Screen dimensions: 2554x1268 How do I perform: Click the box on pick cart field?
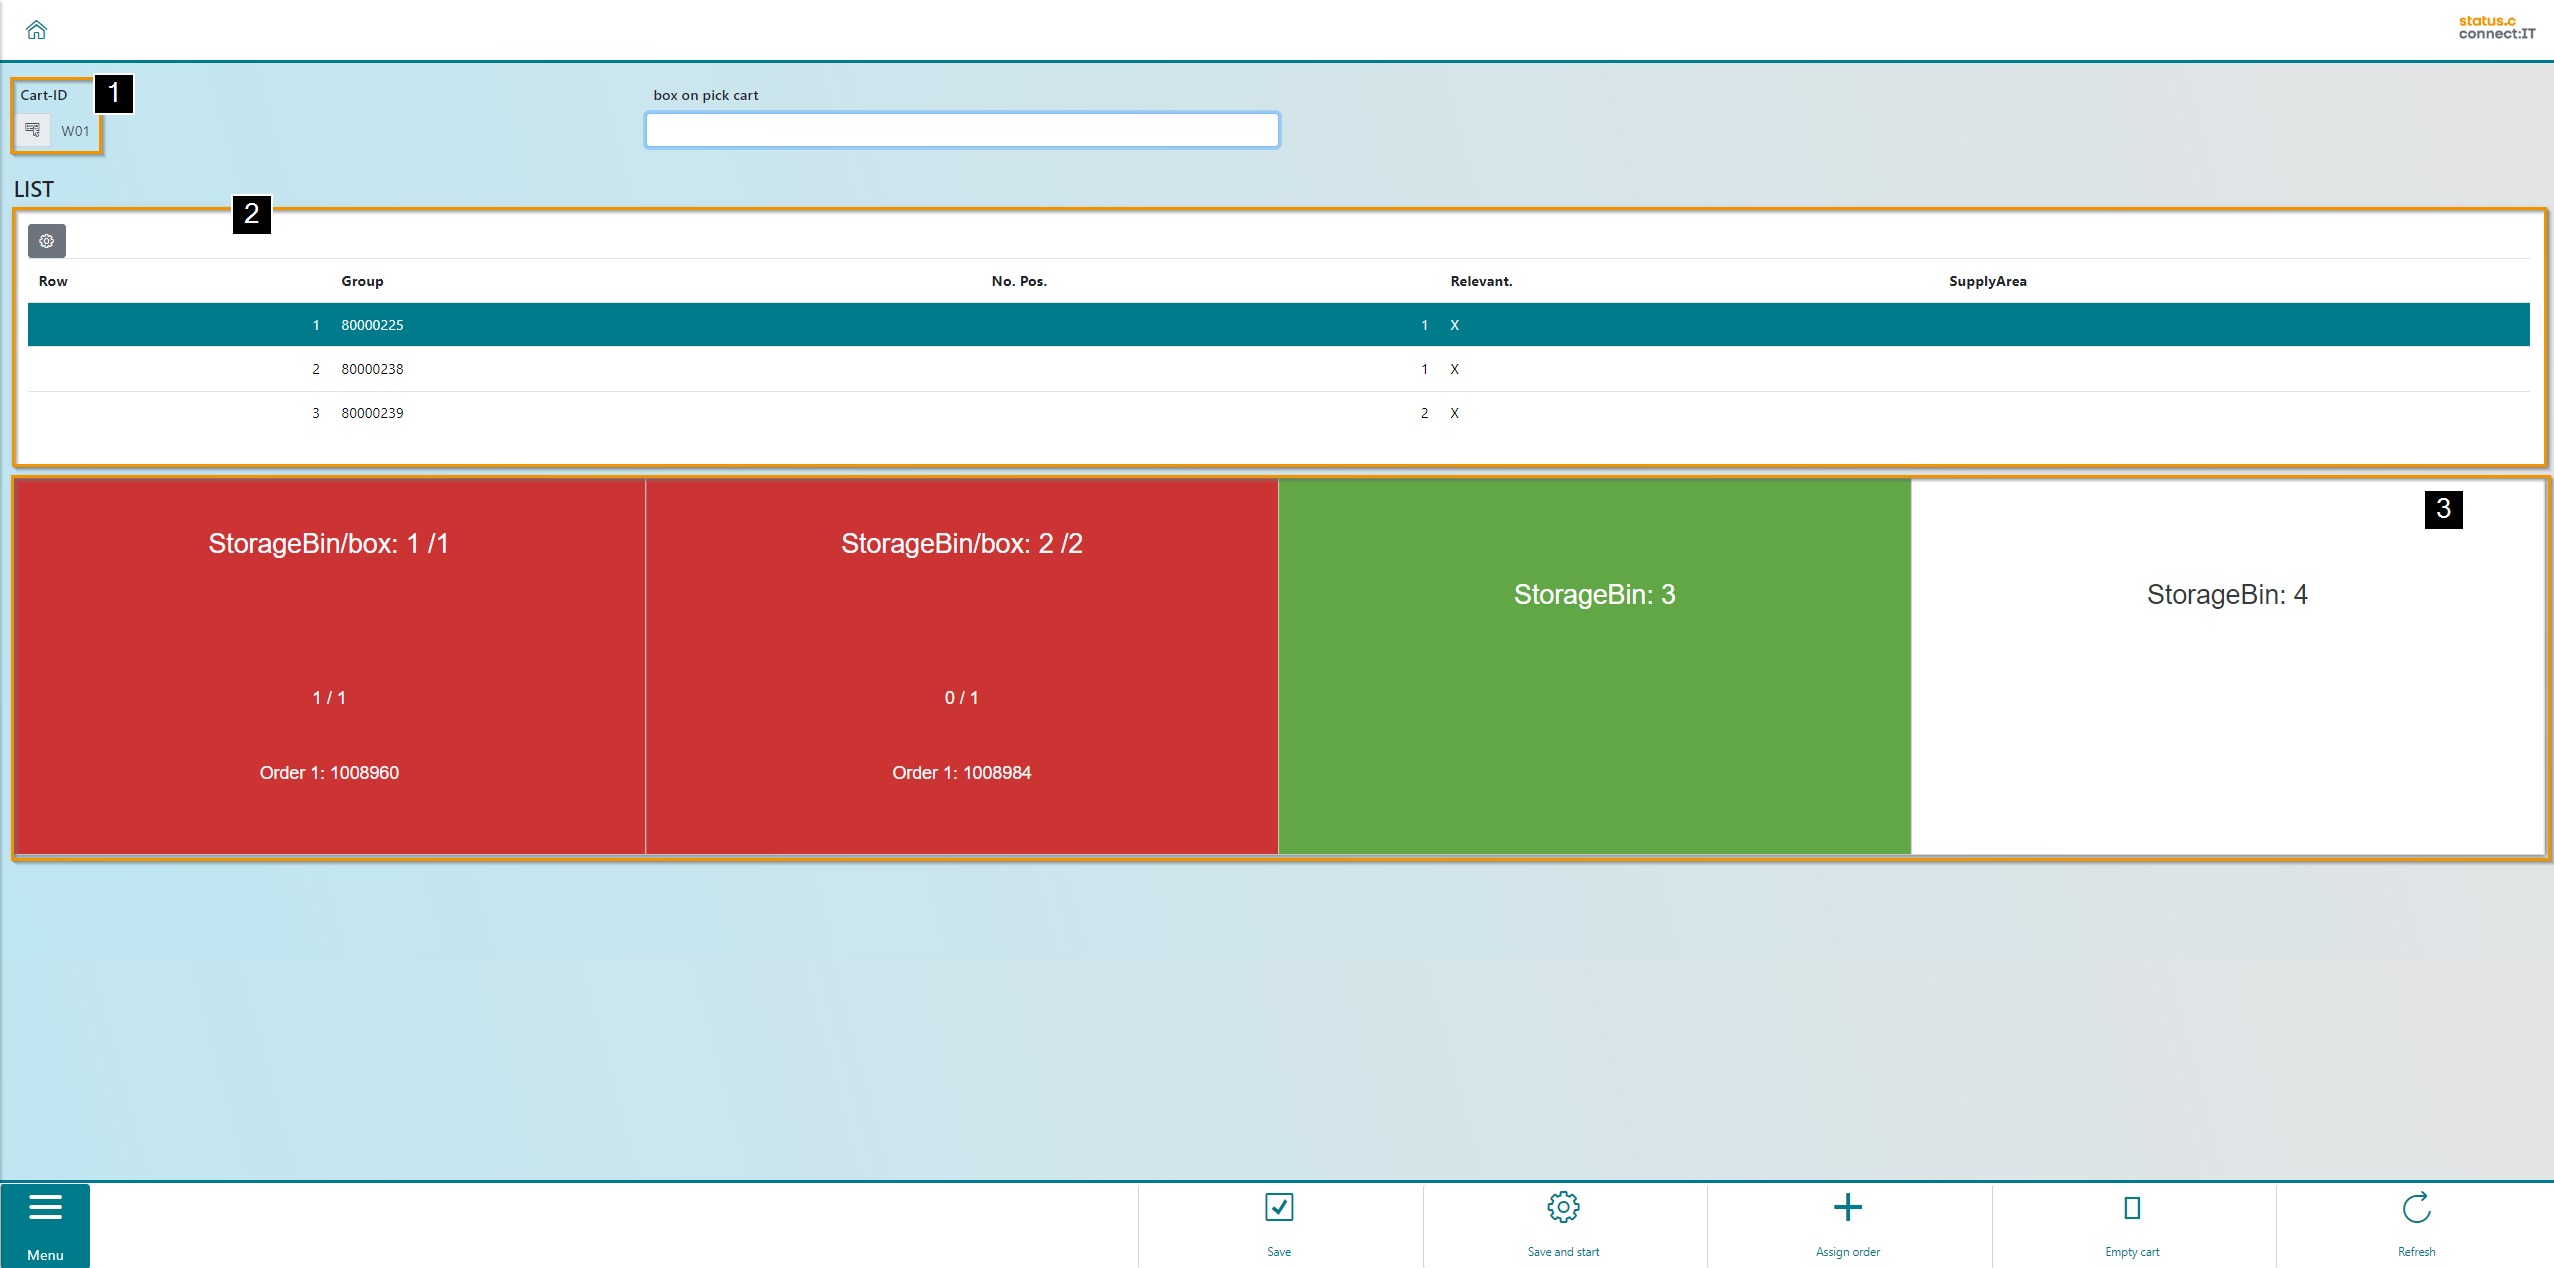[961, 130]
